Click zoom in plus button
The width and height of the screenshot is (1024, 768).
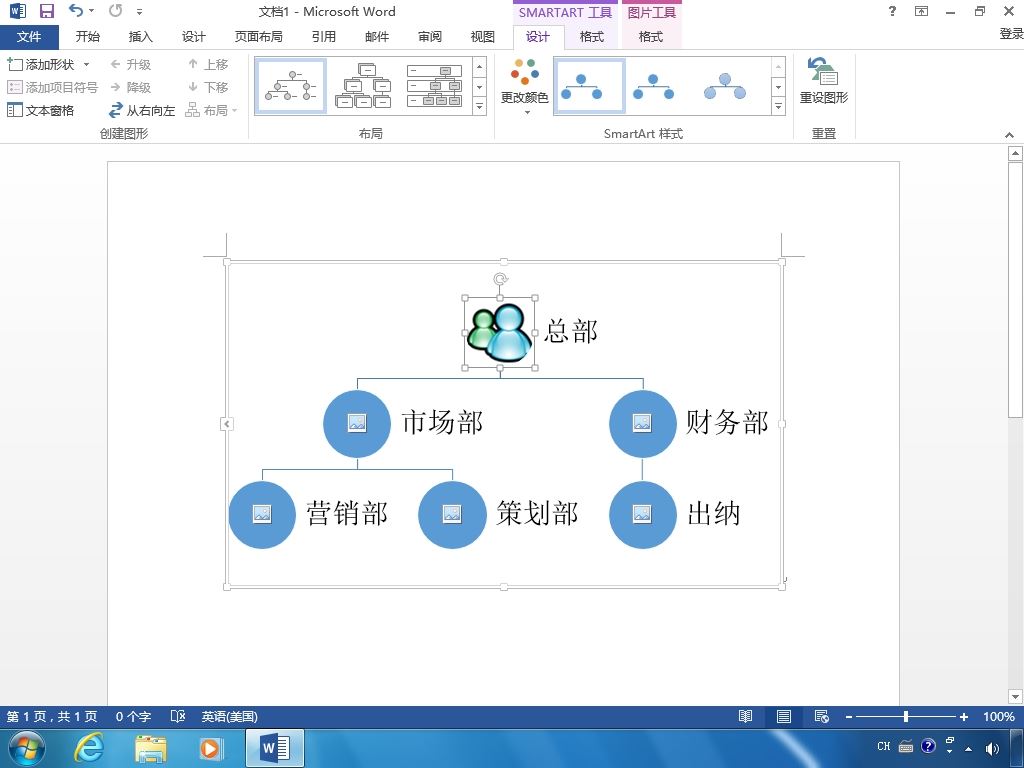[x=963, y=716]
